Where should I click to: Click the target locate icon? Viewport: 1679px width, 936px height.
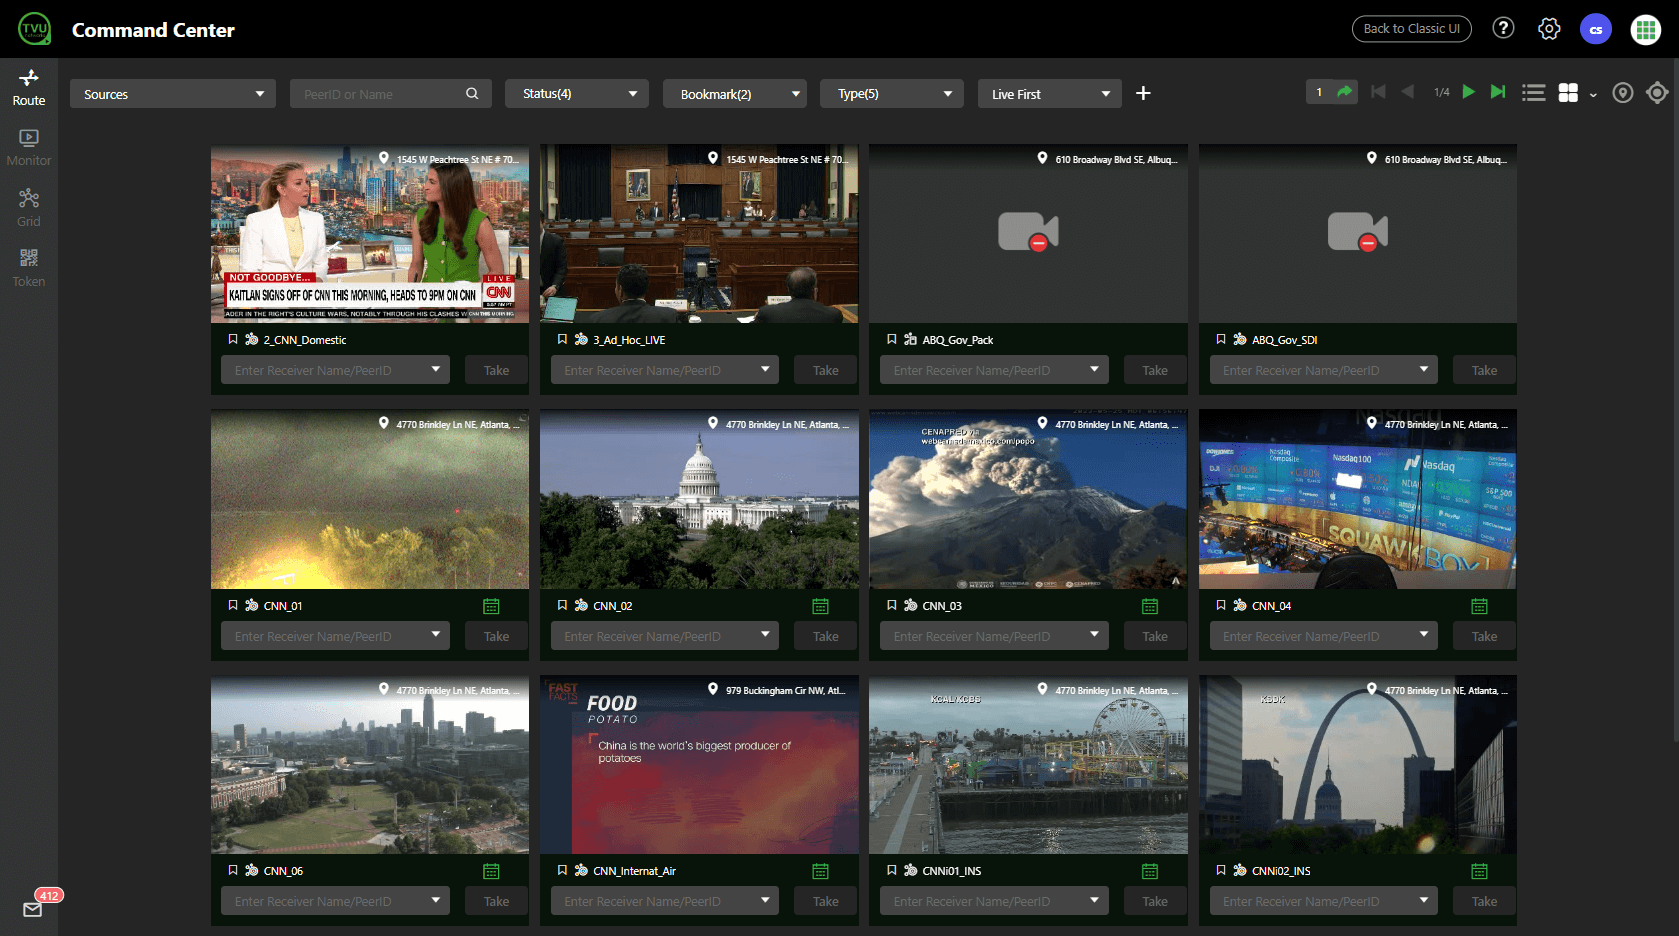(1657, 93)
